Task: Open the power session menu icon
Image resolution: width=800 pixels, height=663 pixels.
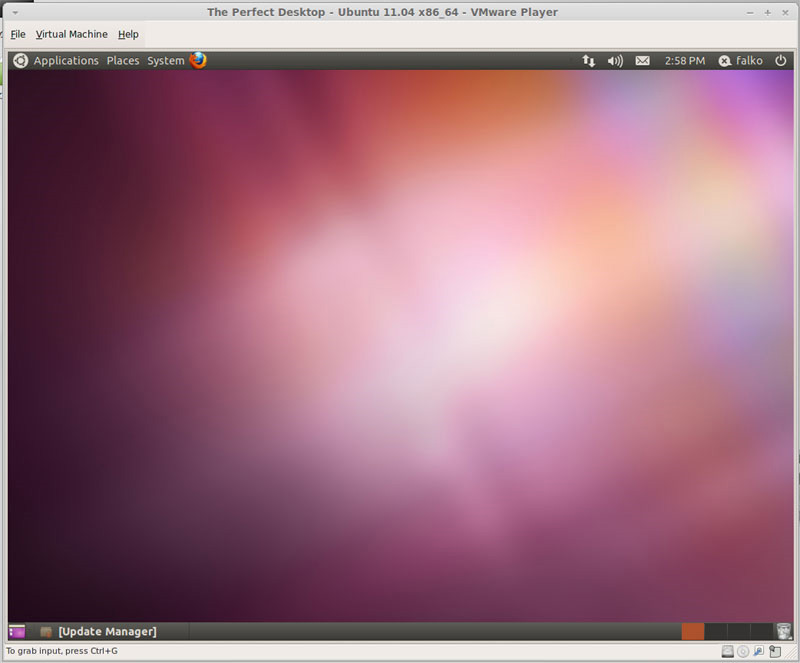Action: click(781, 61)
